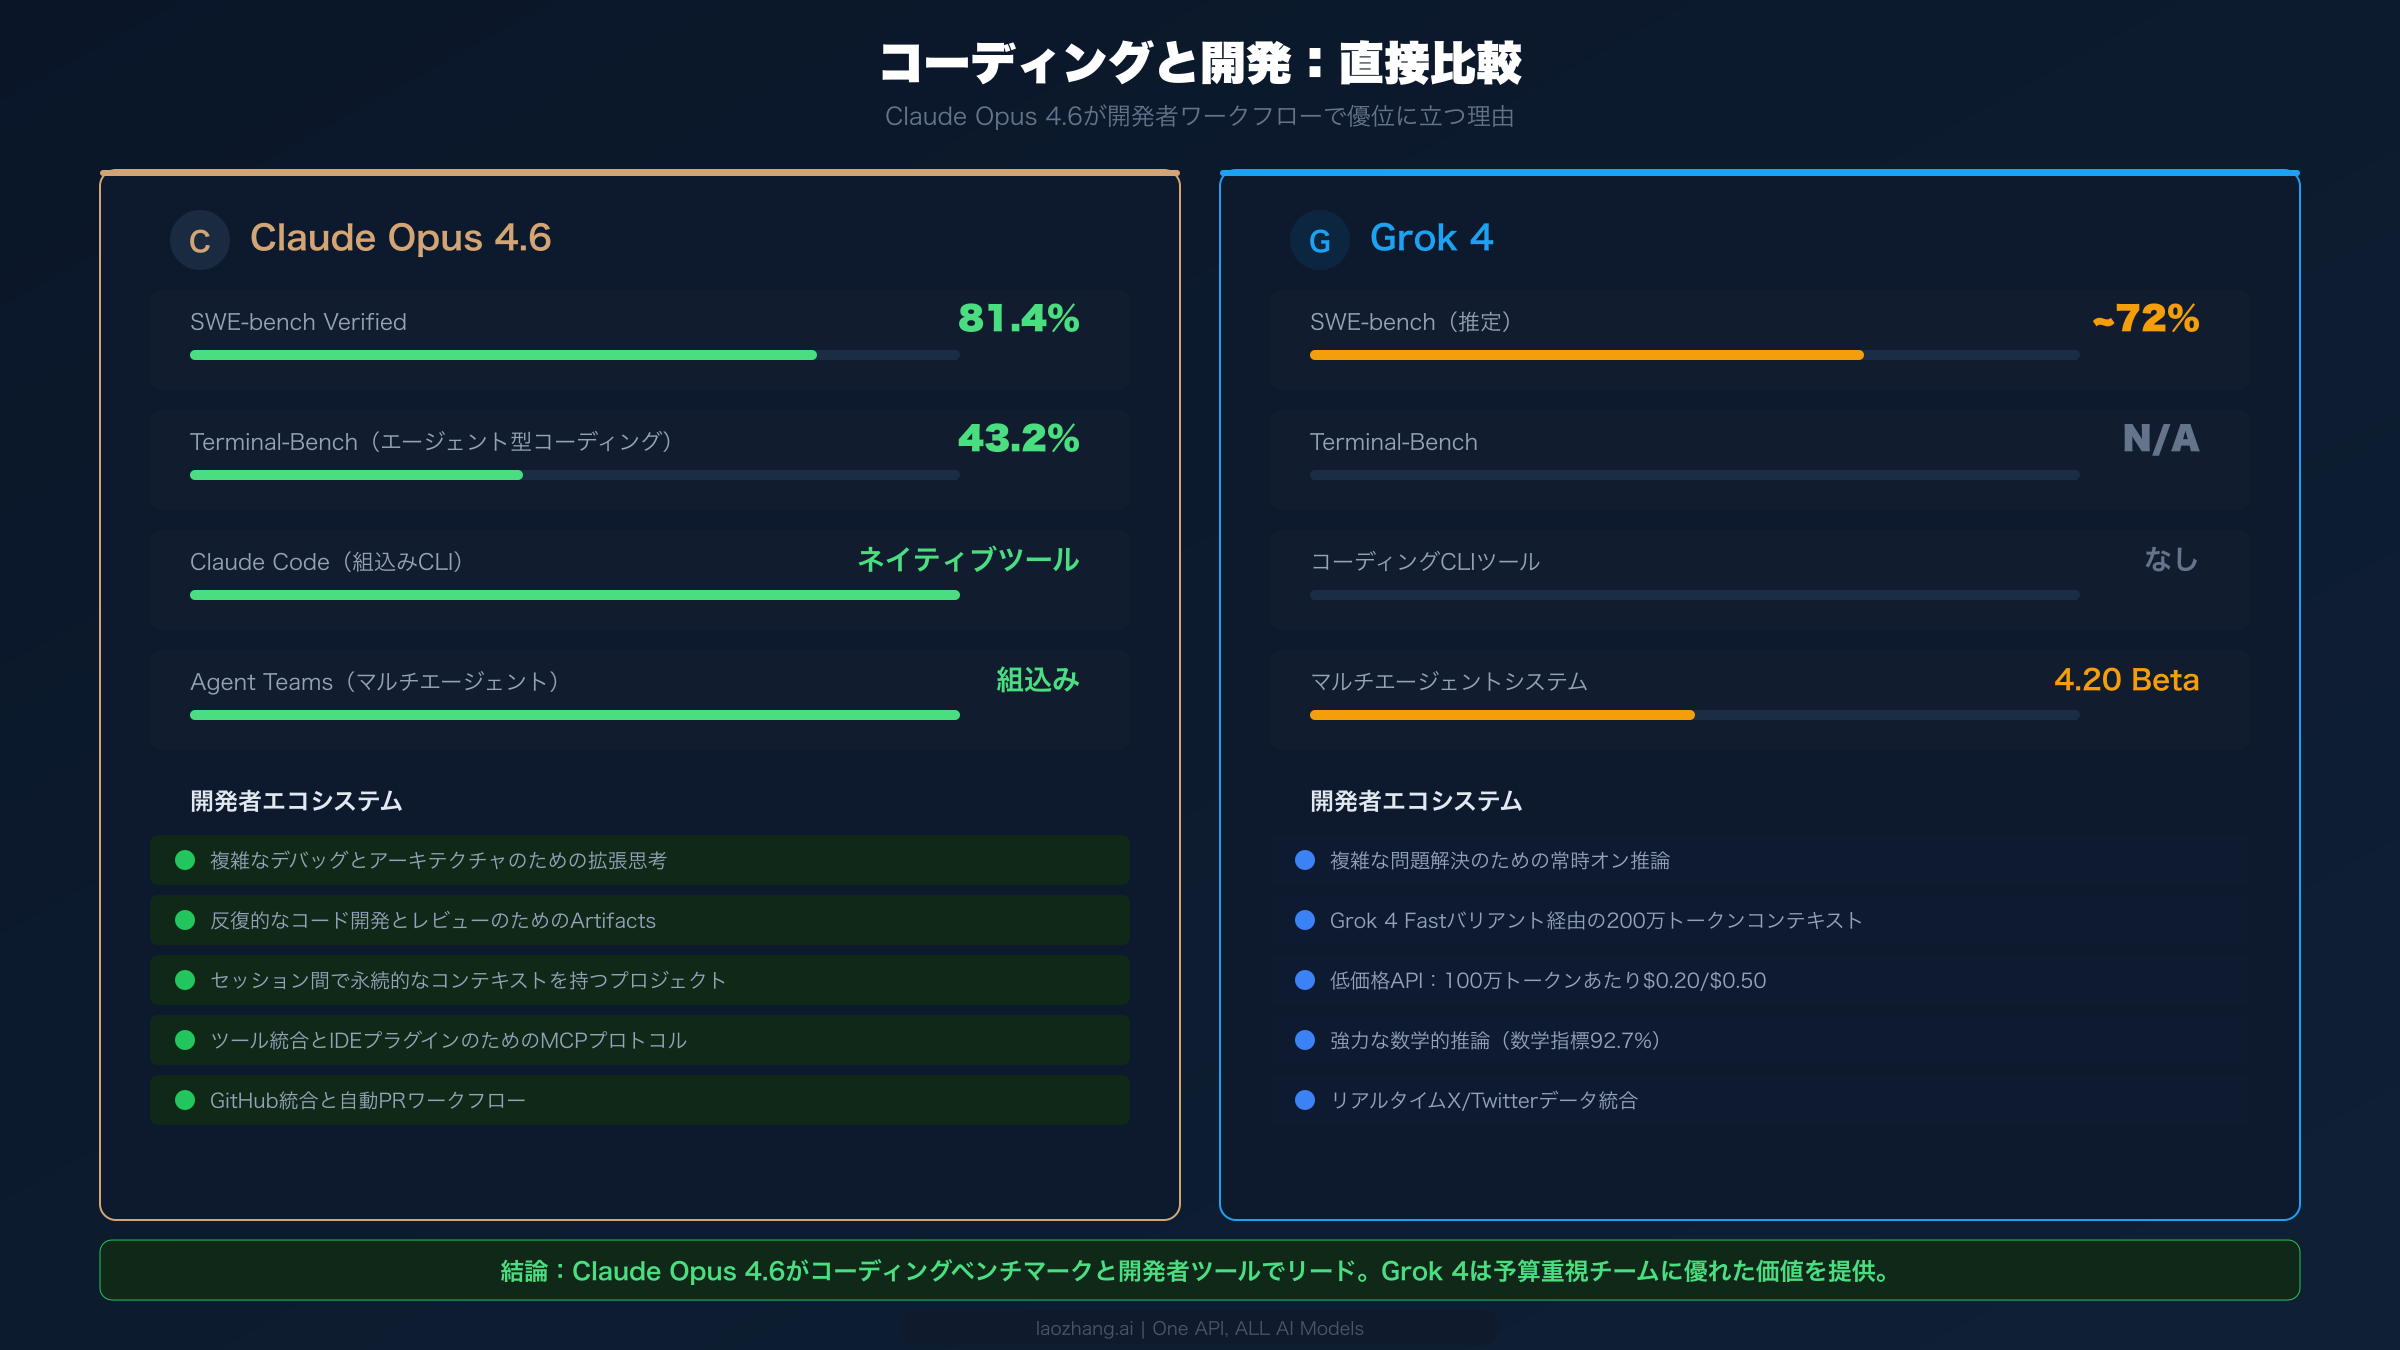
Task: Expand Claude's 開発者エコシステム section
Action: coord(295,800)
